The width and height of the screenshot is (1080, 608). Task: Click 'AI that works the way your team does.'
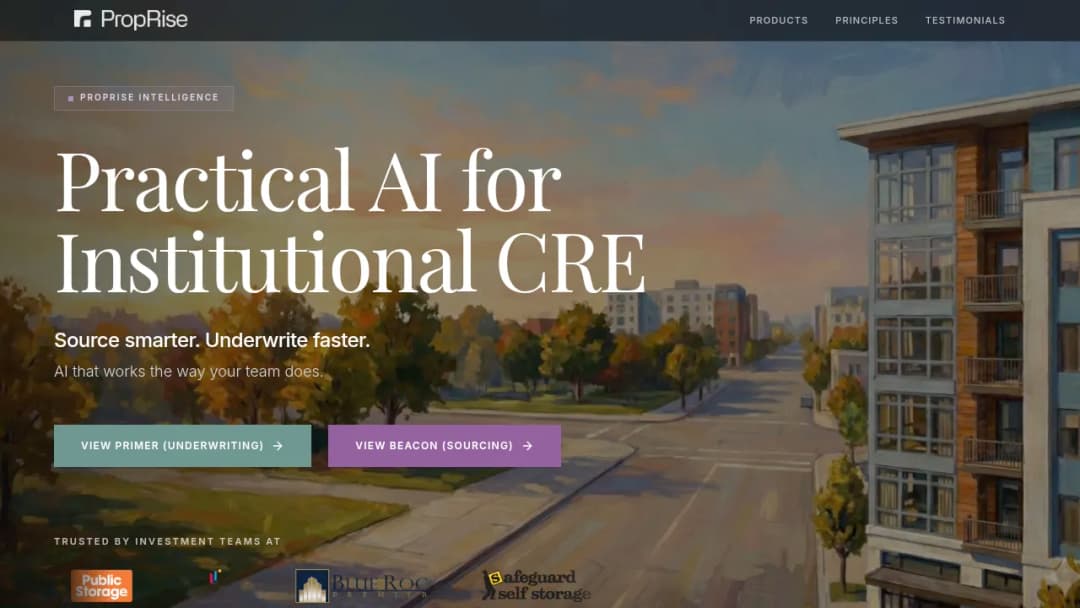[x=188, y=372]
